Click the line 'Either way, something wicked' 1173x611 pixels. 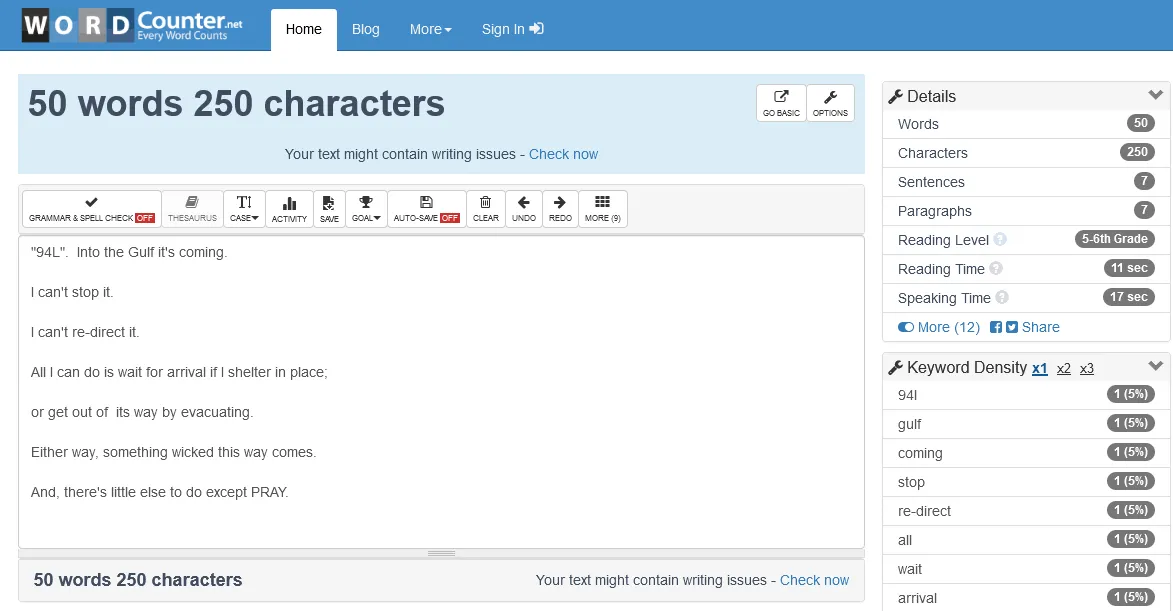coord(174,452)
